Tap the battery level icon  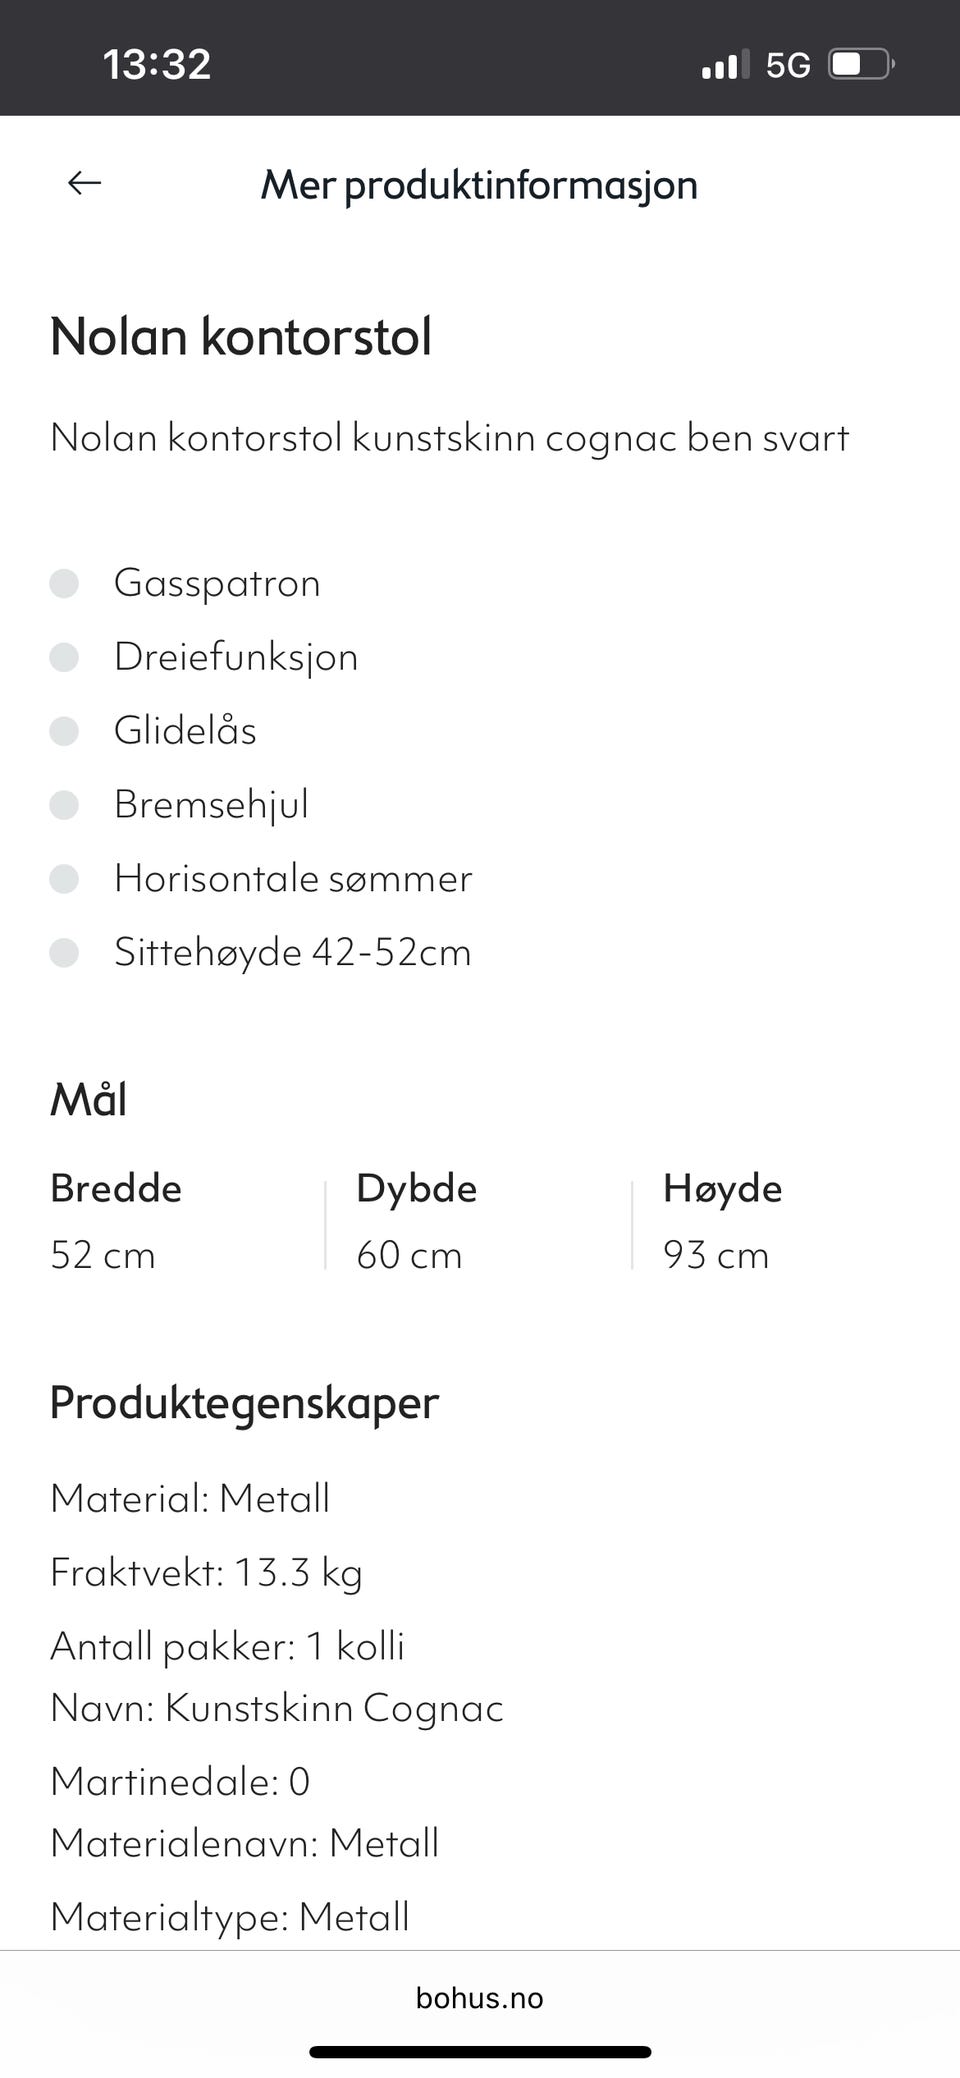point(856,63)
